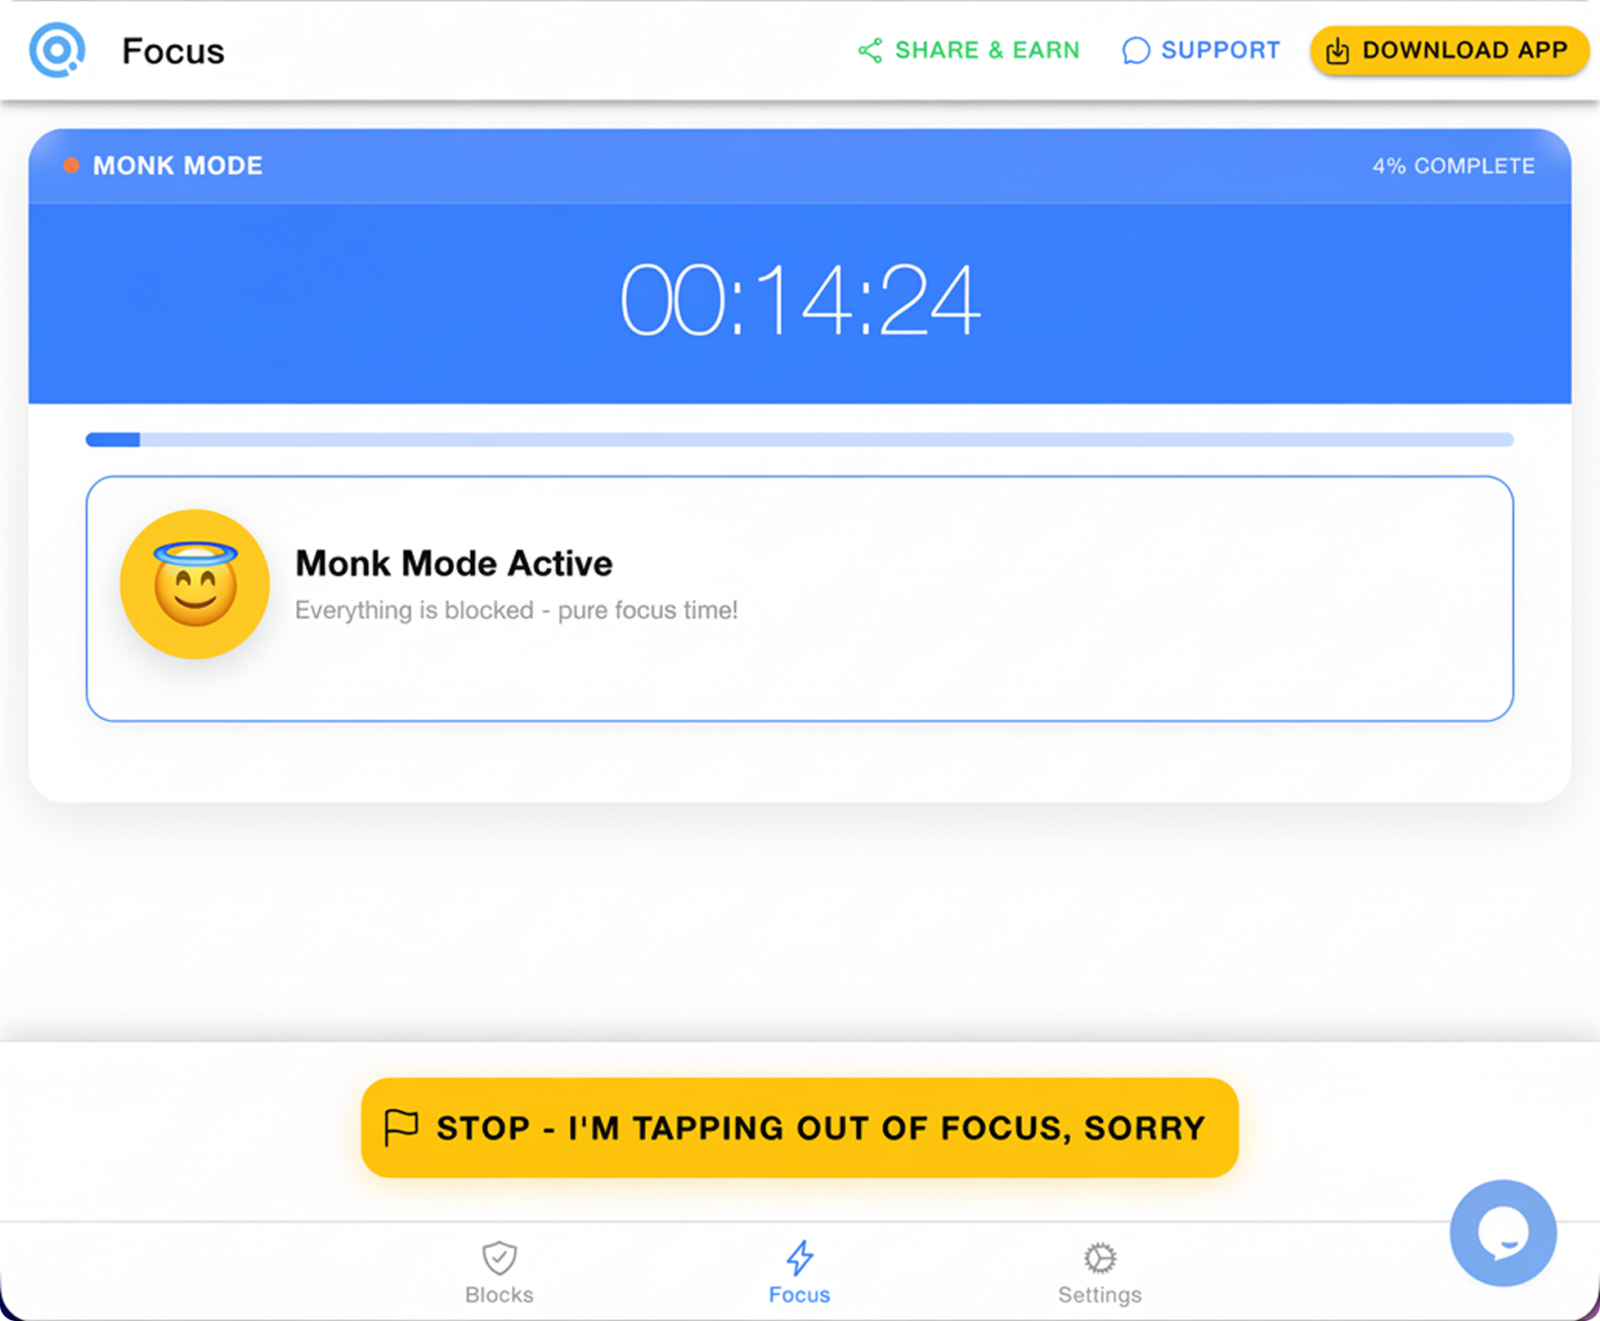Open the Settings tab label

(1100, 1295)
